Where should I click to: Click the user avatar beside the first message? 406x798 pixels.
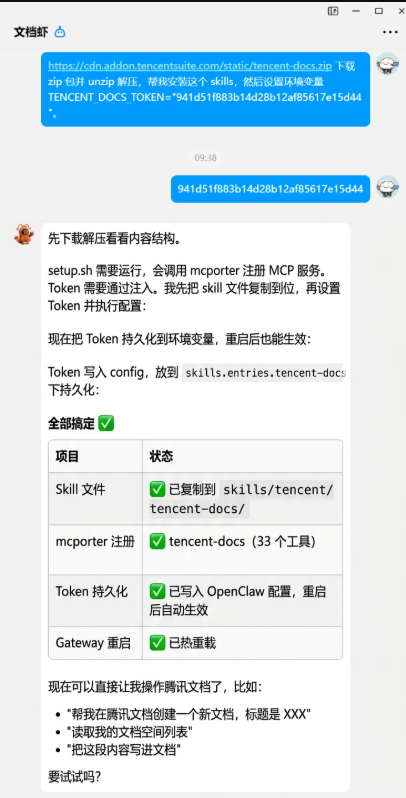pyautogui.click(x=388, y=64)
